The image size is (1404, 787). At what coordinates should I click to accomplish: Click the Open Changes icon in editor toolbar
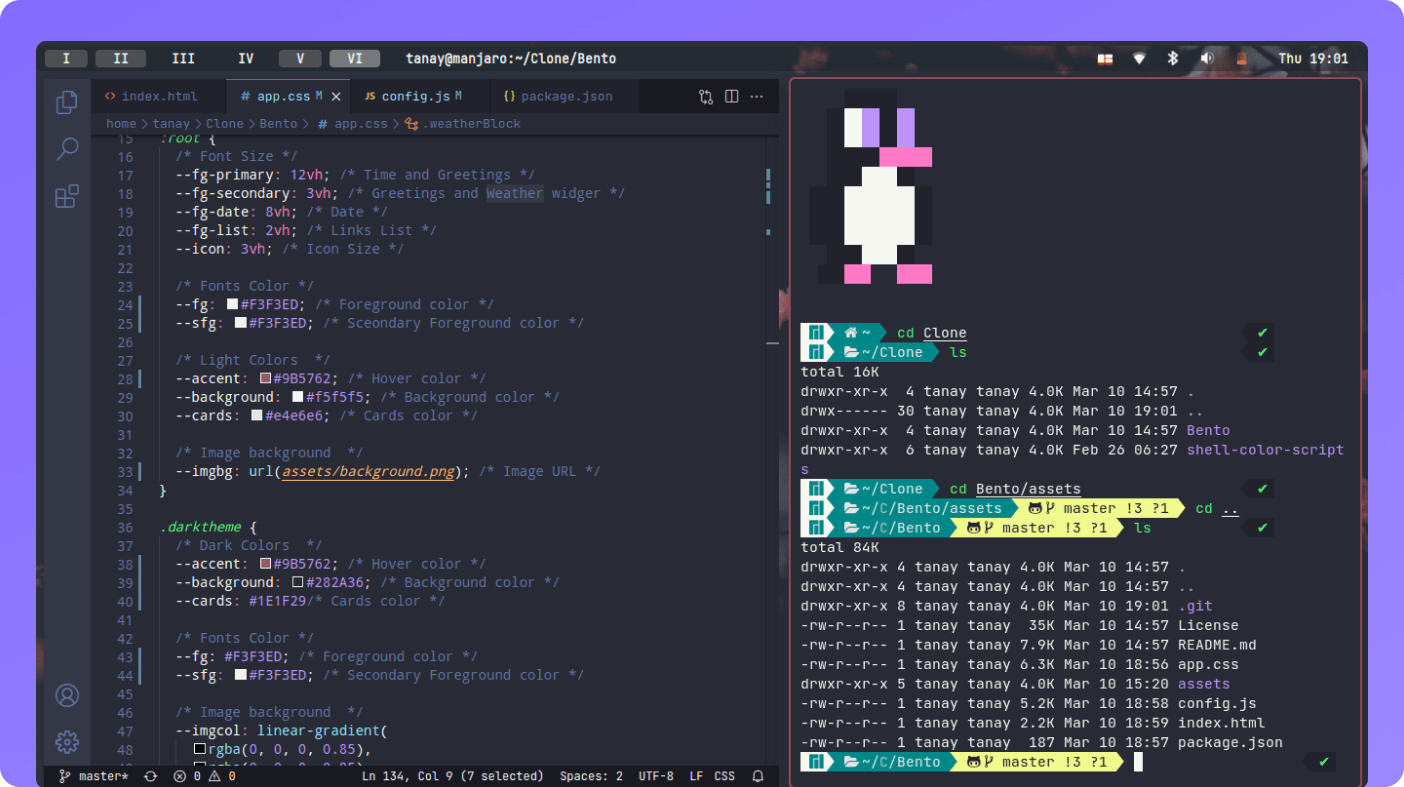(706, 97)
